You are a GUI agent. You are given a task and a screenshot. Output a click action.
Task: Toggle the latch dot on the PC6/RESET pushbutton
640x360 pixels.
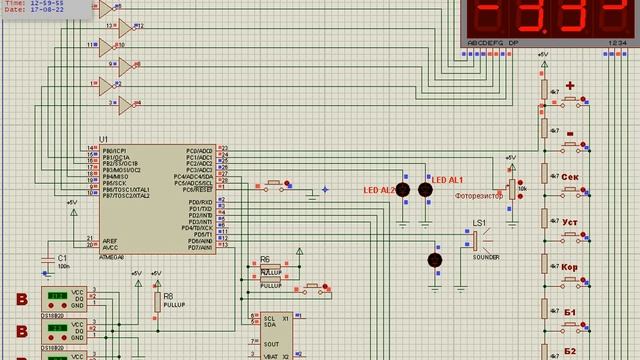pyautogui.click(x=287, y=183)
